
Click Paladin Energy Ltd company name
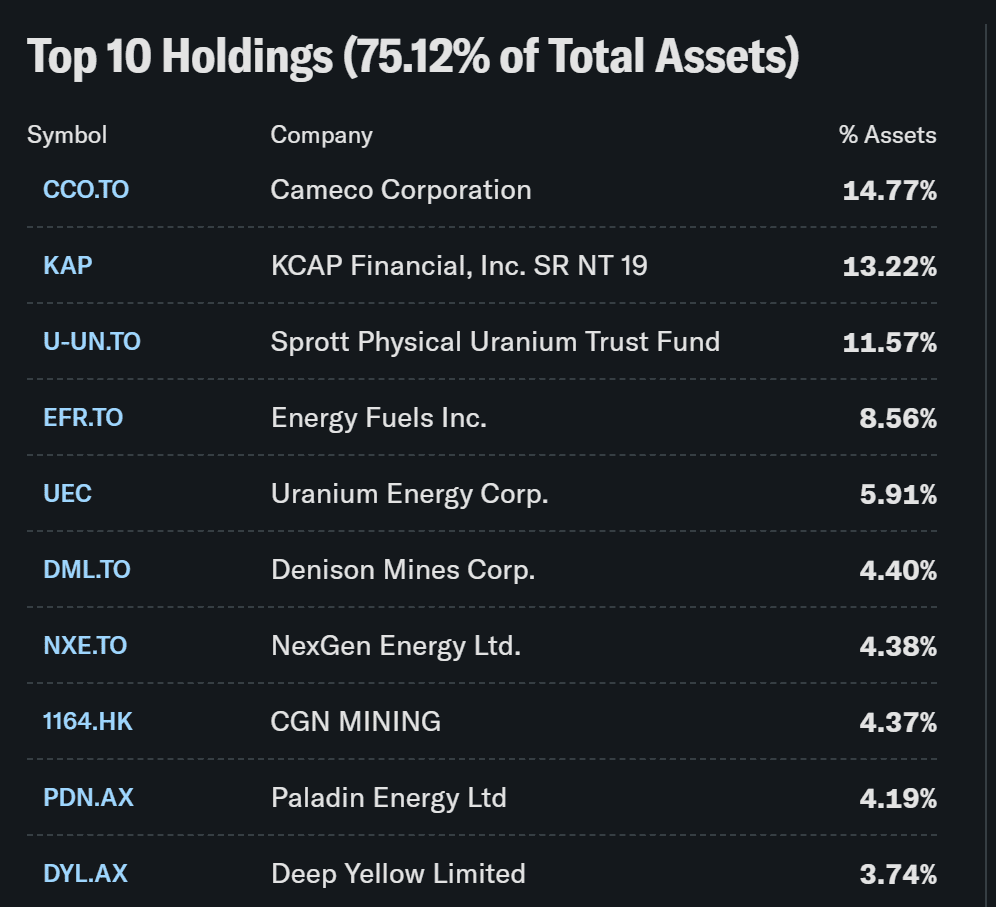(388, 798)
